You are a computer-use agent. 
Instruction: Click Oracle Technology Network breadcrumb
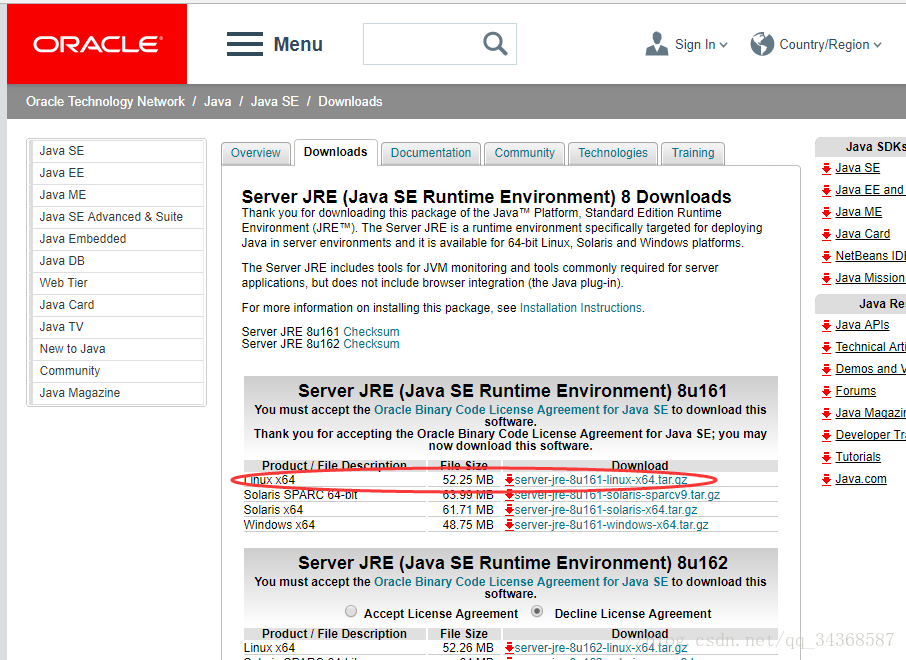coord(105,102)
